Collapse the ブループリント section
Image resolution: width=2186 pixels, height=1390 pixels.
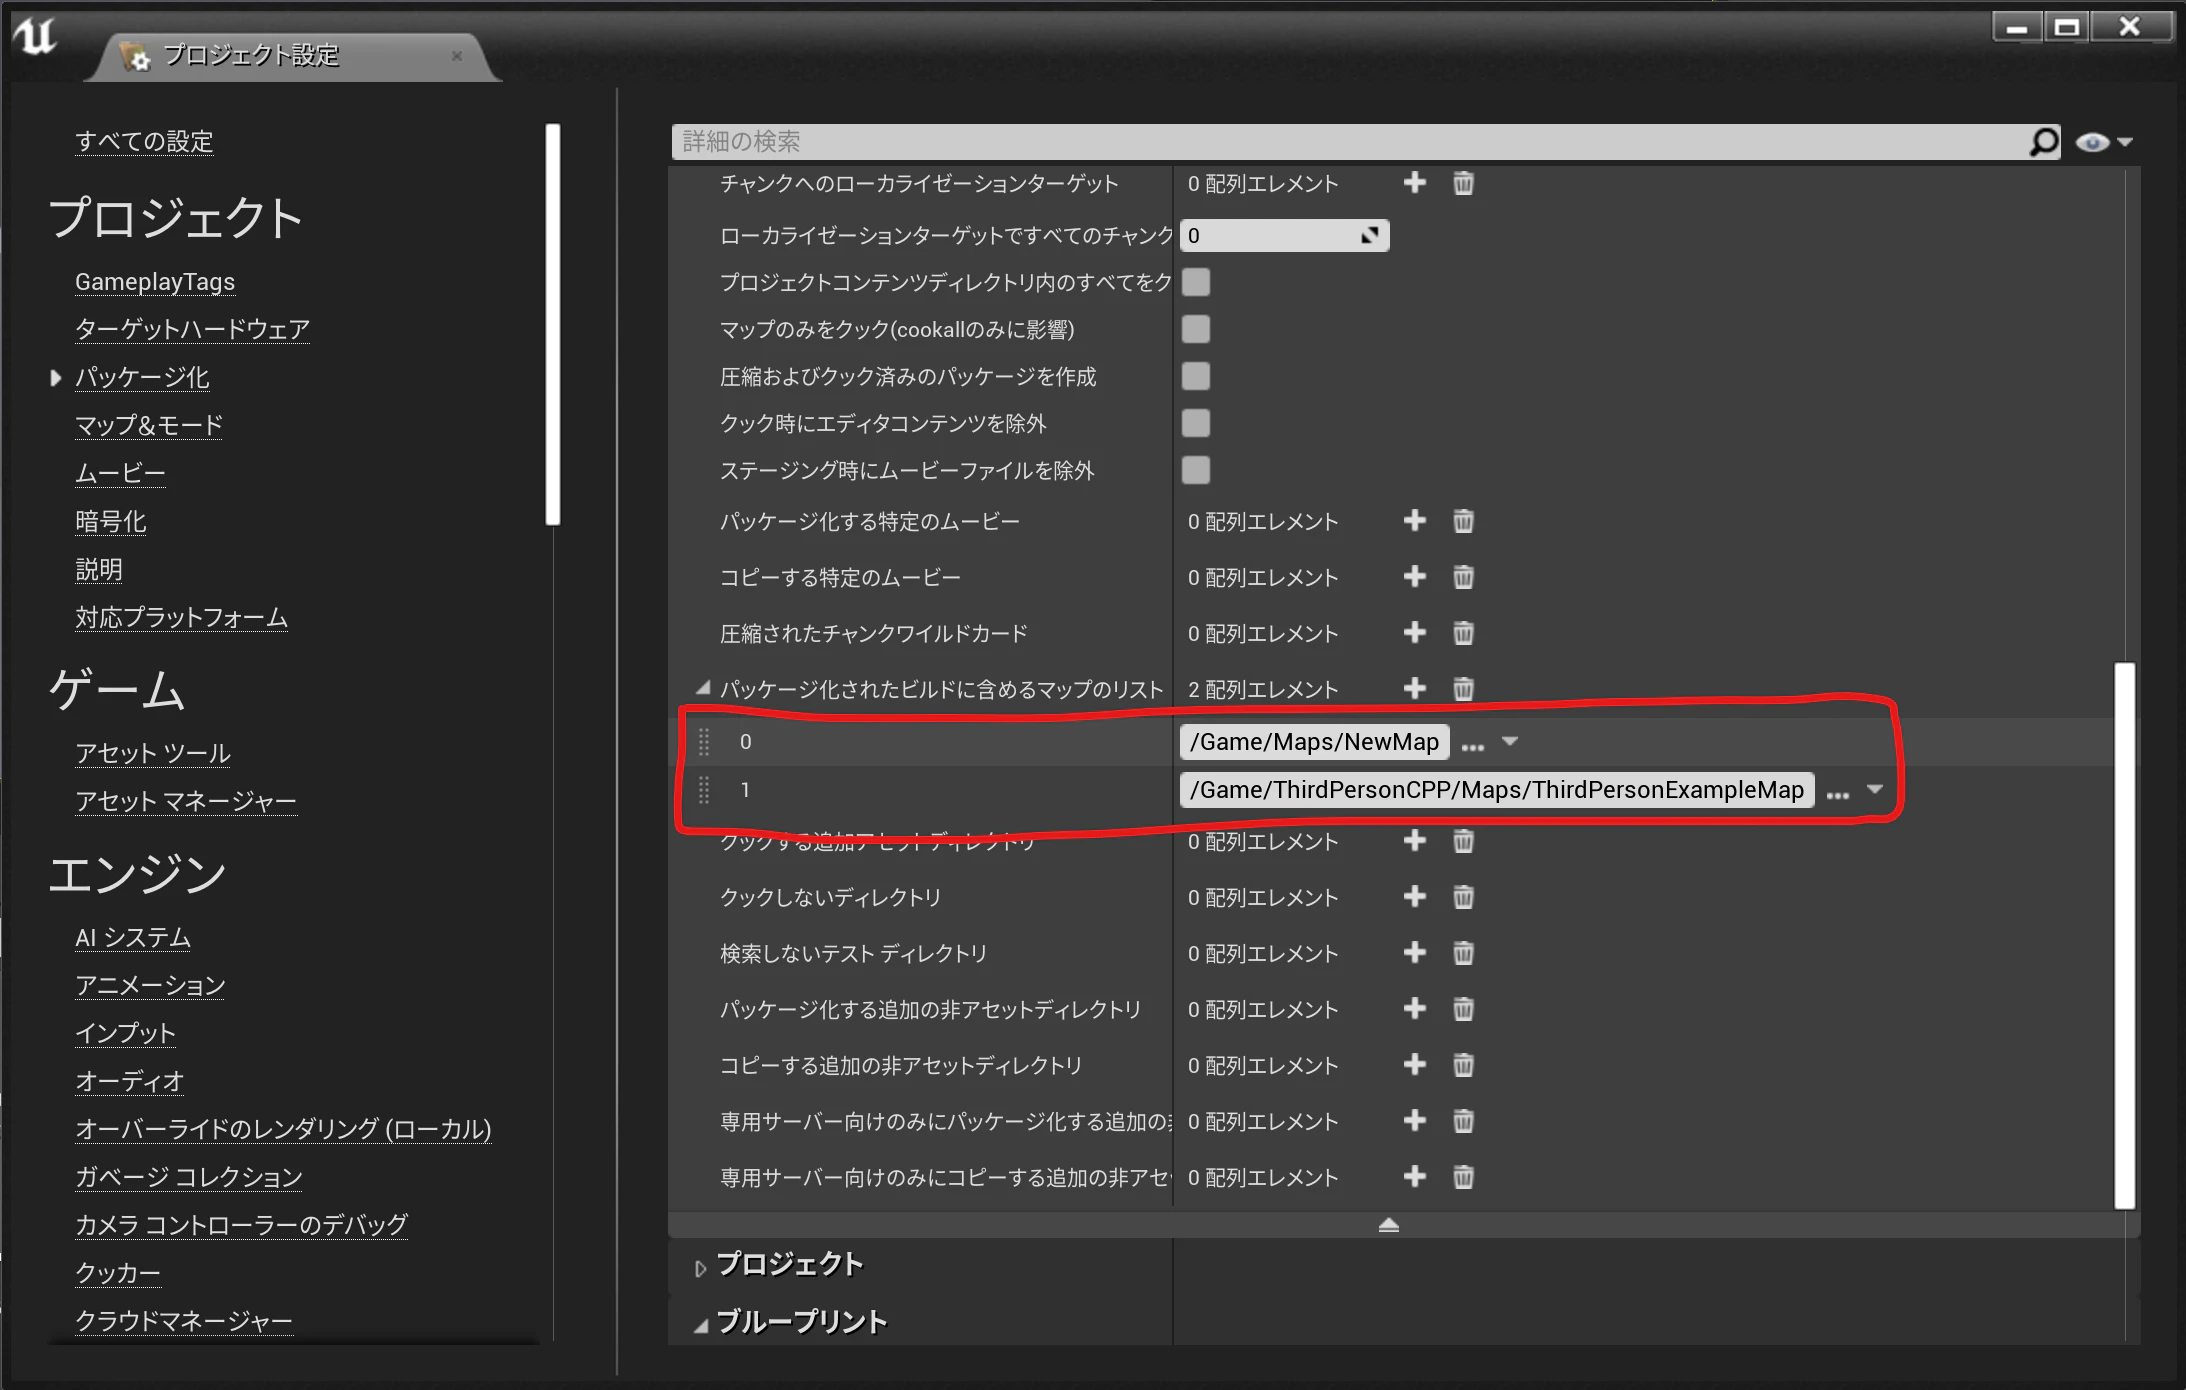tap(701, 1325)
